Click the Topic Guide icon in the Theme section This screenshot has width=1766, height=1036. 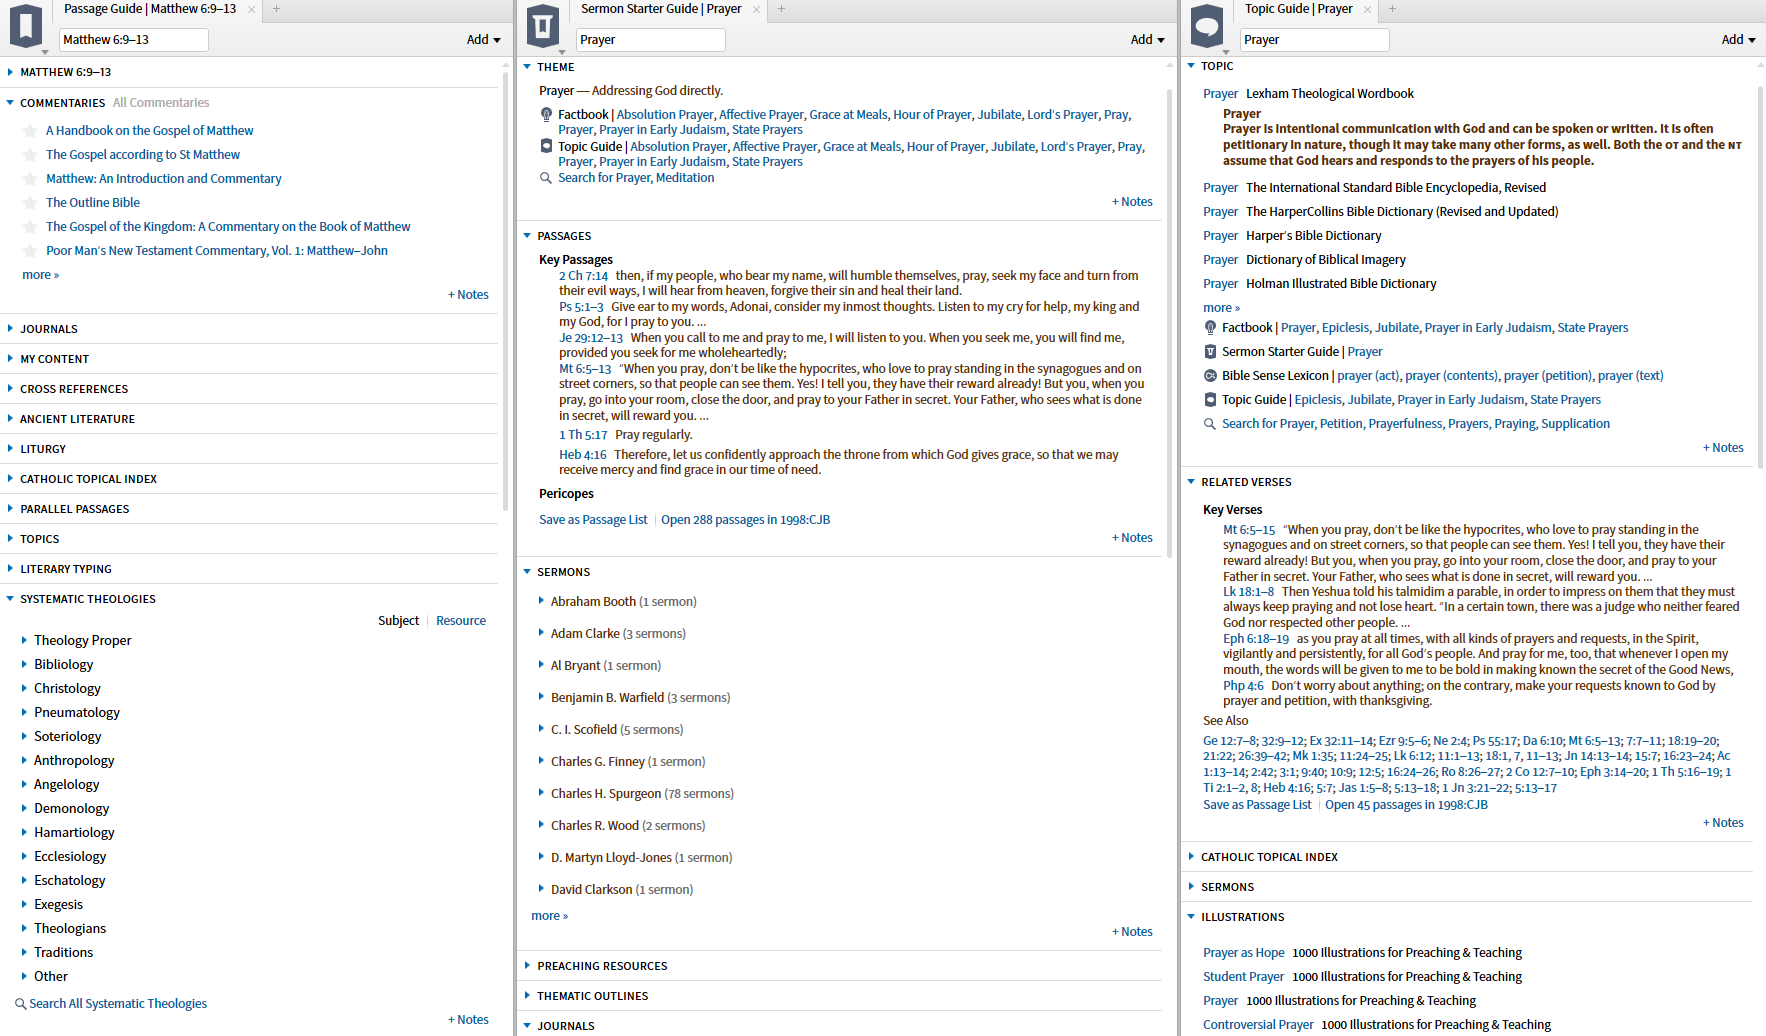coord(546,146)
